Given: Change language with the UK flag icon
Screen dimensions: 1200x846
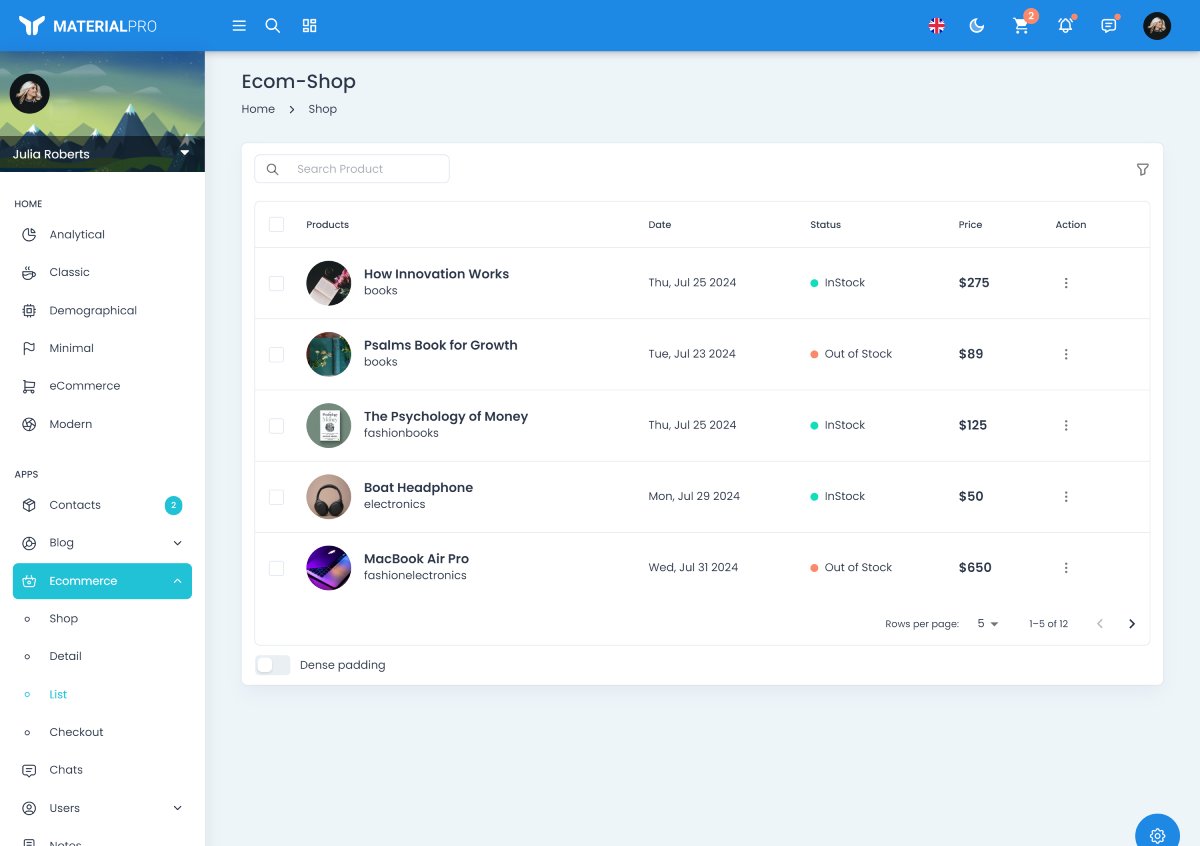Looking at the screenshot, I should tap(936, 25).
